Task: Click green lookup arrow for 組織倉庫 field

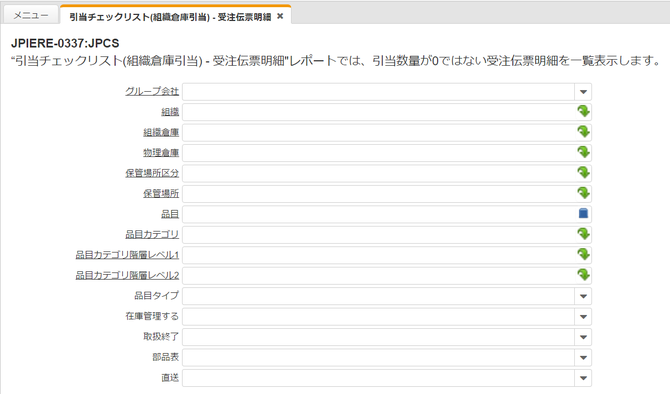Action: tap(583, 132)
